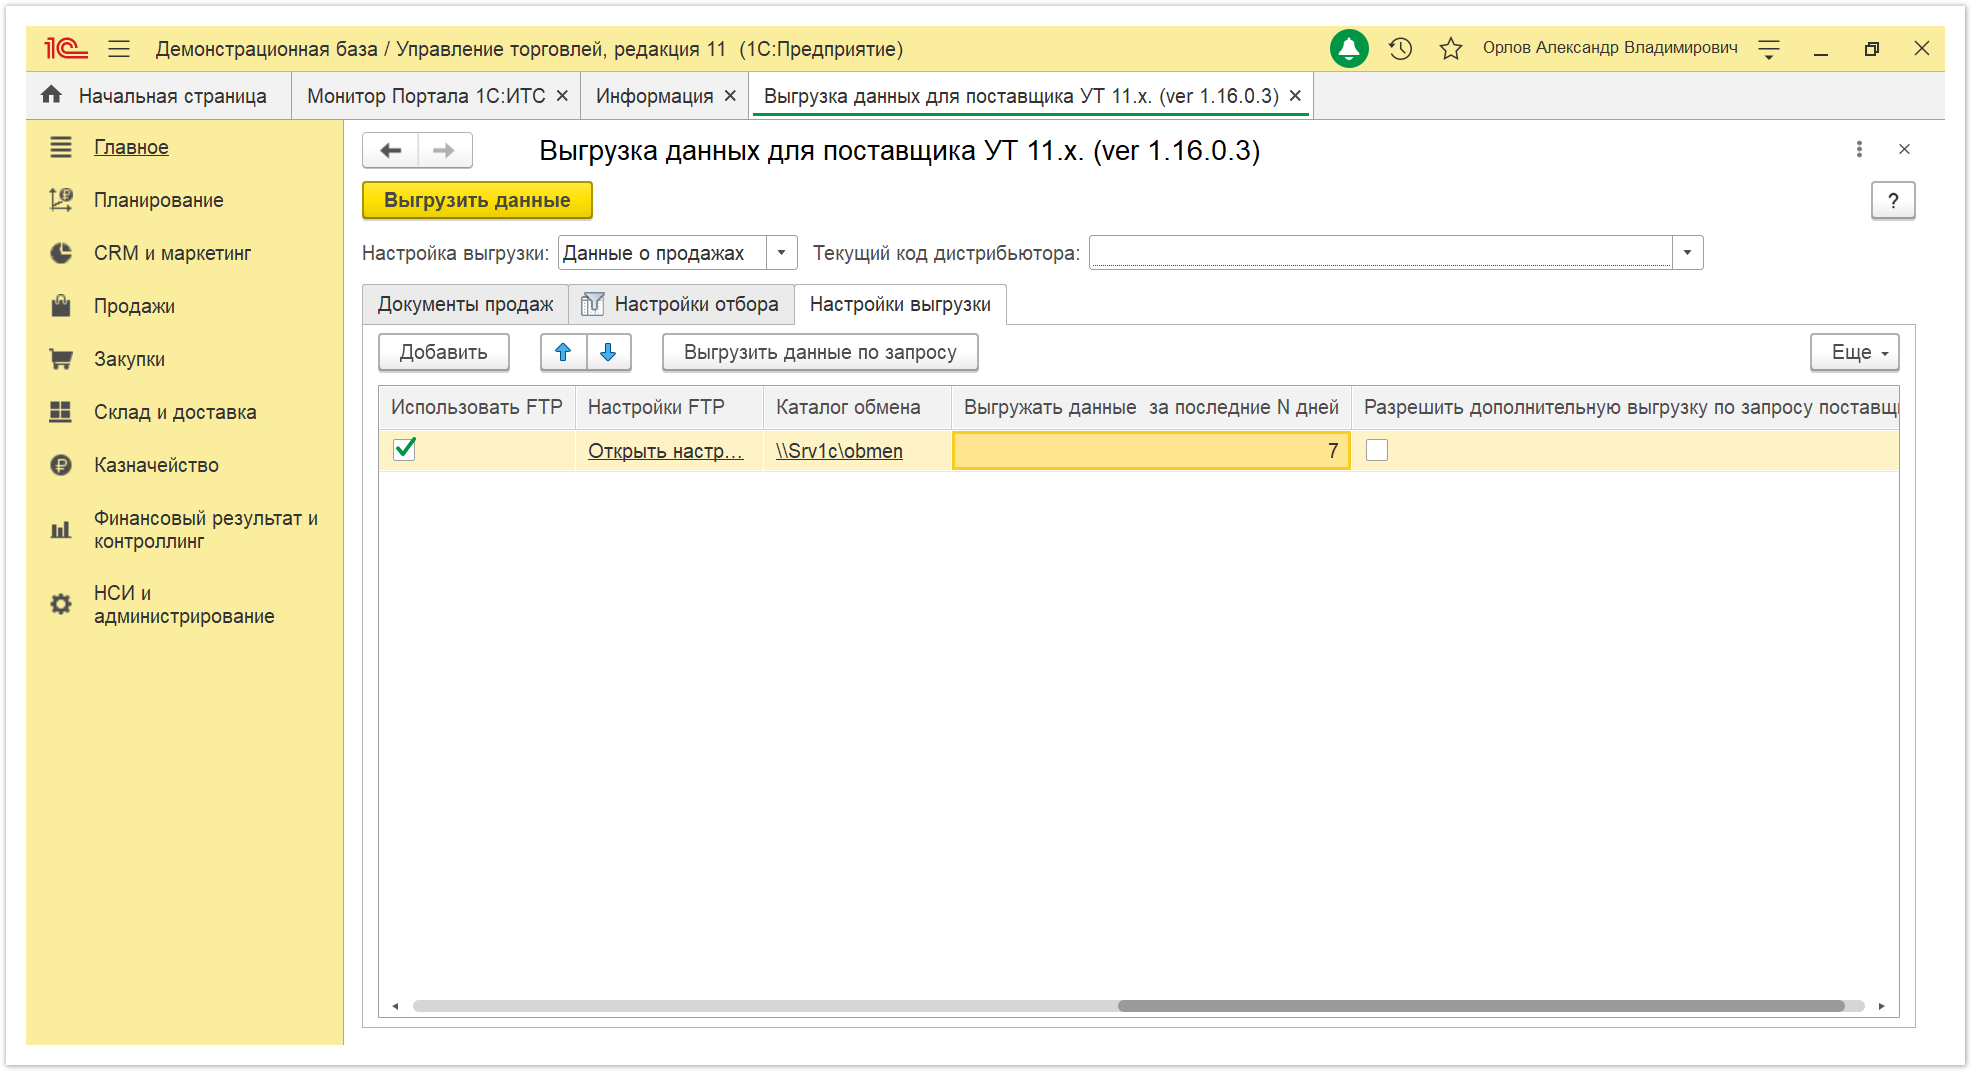Close the Выгрузка данных tab
Image resolution: width=1971 pixels, height=1071 pixels.
pyautogui.click(x=1295, y=95)
